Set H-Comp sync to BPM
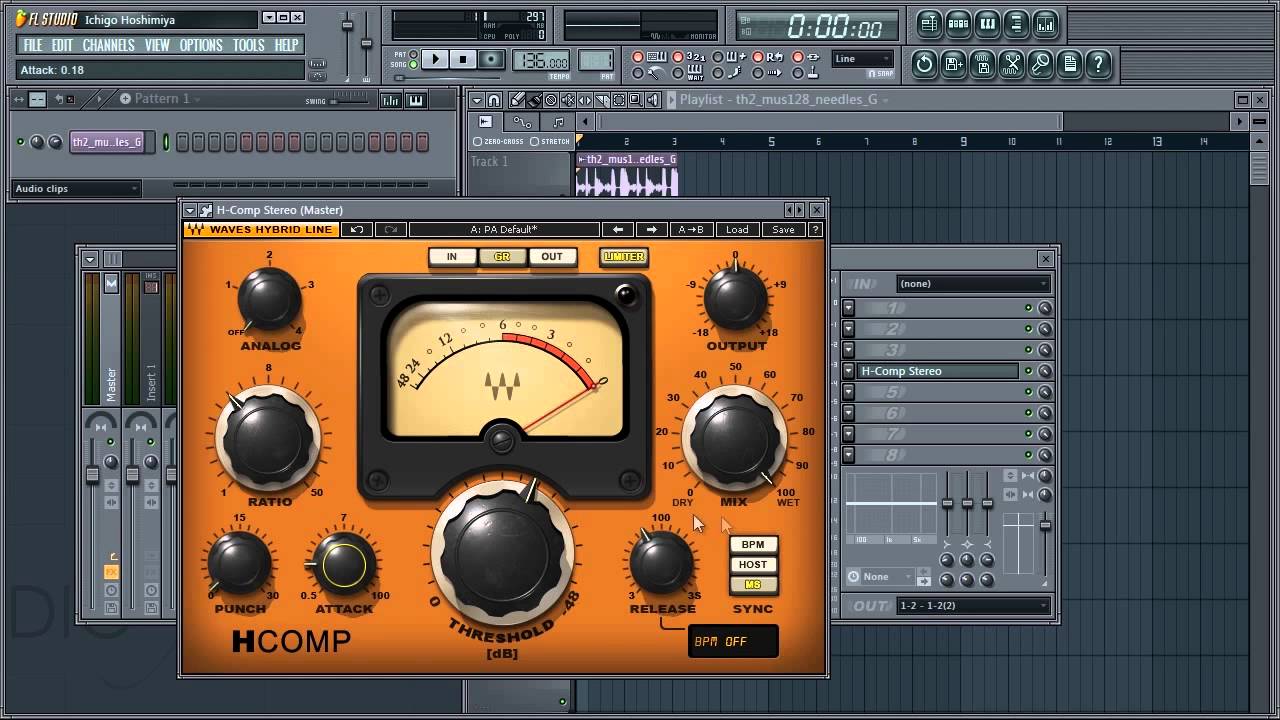The image size is (1280, 720). (x=753, y=545)
